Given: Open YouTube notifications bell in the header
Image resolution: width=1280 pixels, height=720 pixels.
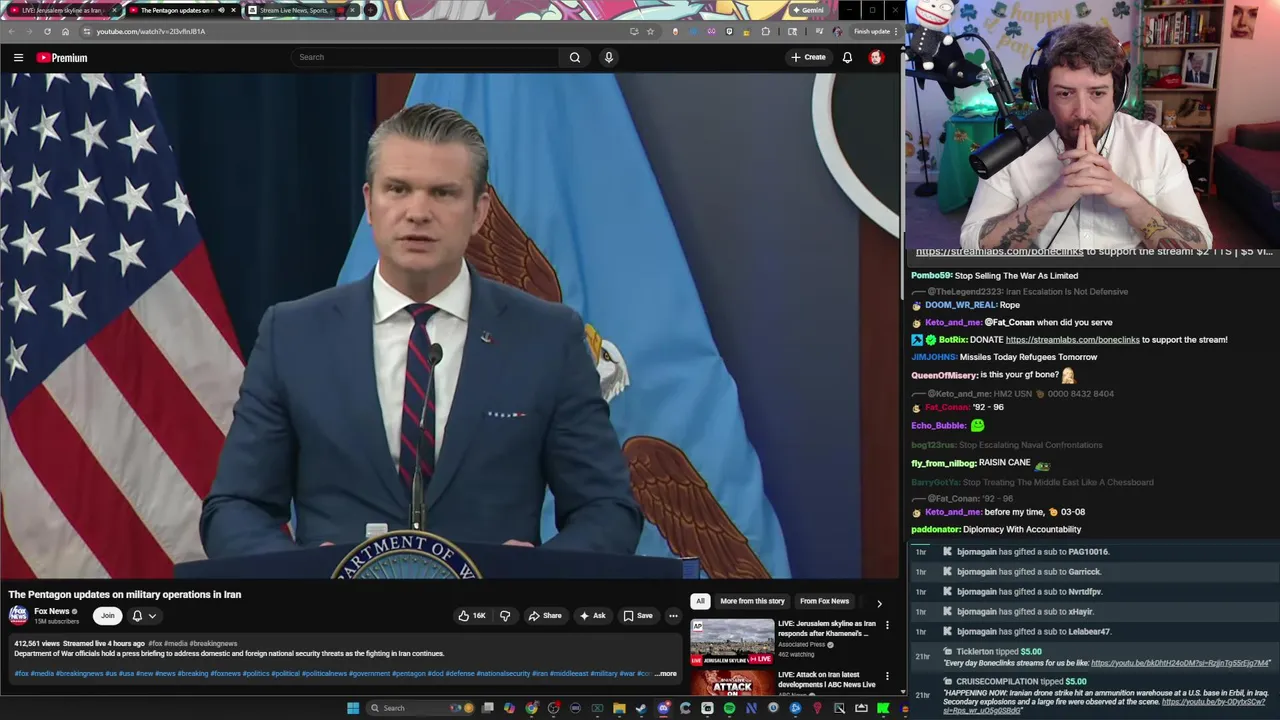Looking at the screenshot, I should 847,57.
